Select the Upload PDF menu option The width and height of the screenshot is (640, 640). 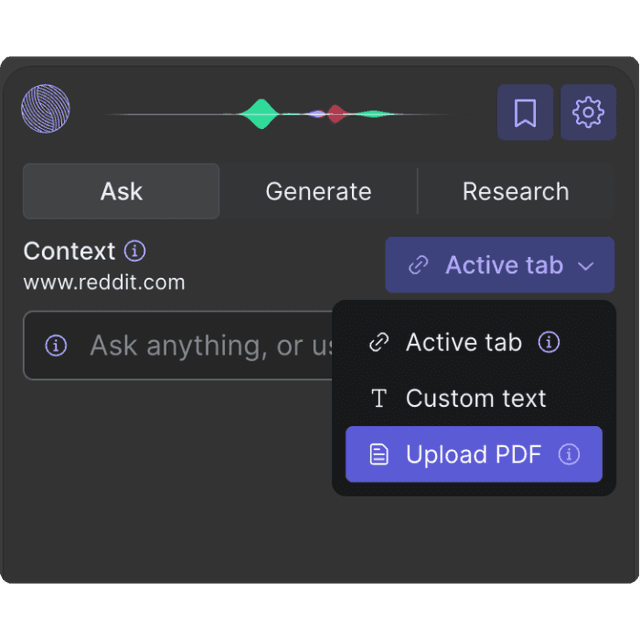[x=473, y=455]
